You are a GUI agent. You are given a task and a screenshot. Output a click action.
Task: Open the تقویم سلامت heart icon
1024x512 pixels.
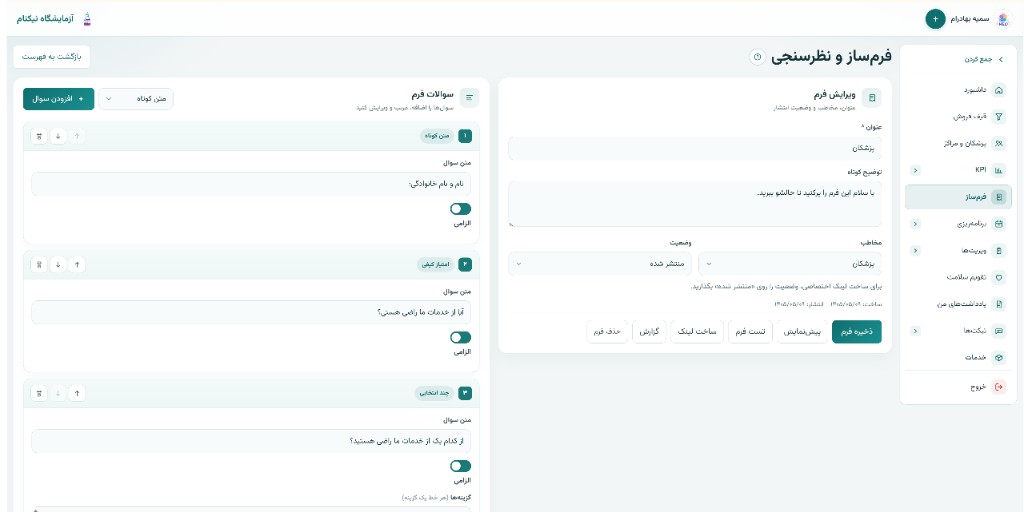[998, 277]
